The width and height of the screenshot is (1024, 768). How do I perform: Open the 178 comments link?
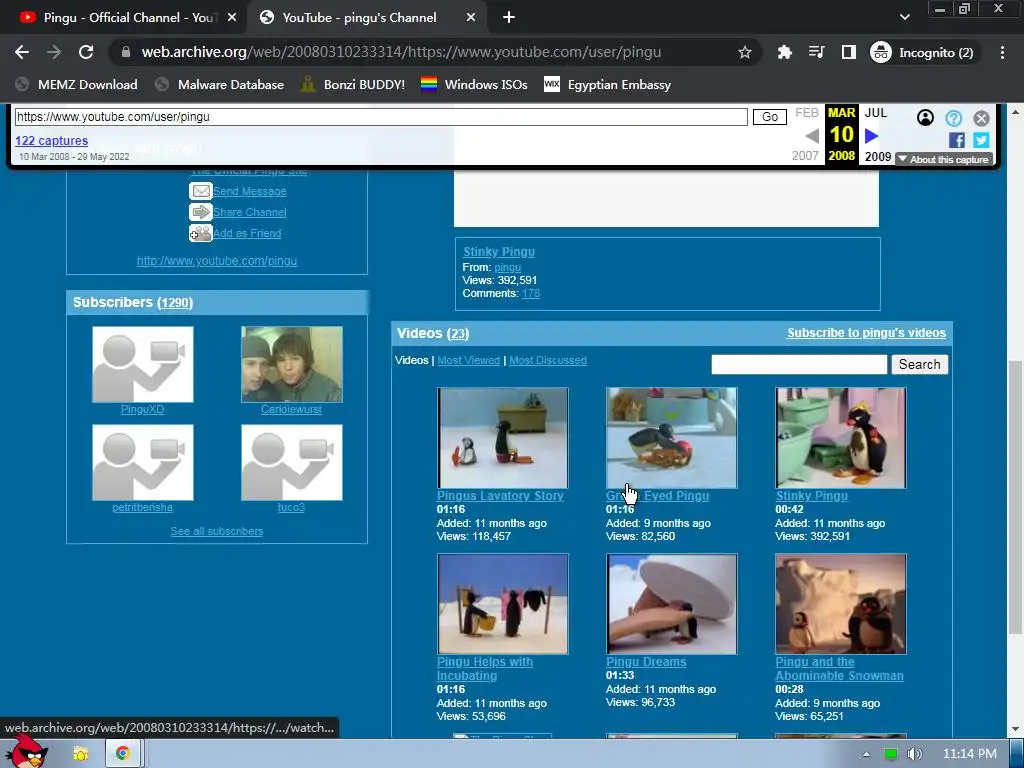[x=531, y=293]
